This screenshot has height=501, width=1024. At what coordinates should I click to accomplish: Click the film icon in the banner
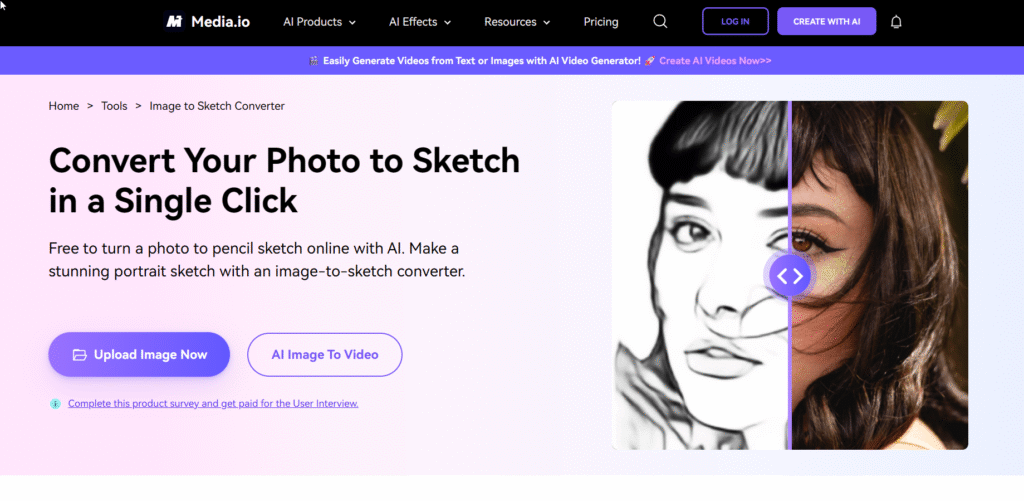[x=314, y=61]
